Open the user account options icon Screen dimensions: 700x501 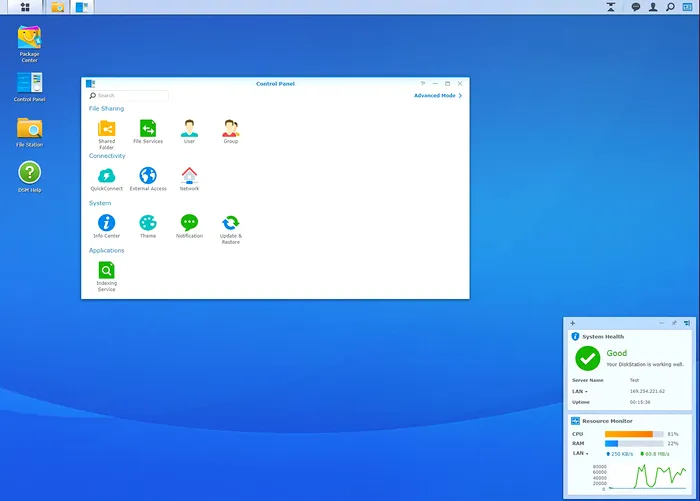click(x=653, y=7)
